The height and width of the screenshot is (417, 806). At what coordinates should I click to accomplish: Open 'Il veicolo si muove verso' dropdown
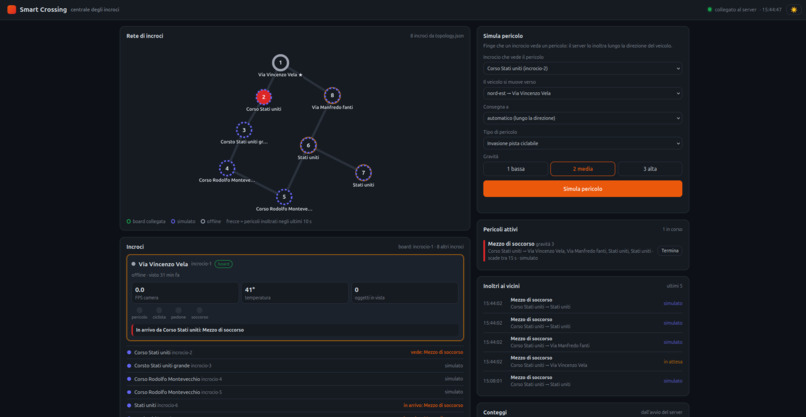click(582, 93)
